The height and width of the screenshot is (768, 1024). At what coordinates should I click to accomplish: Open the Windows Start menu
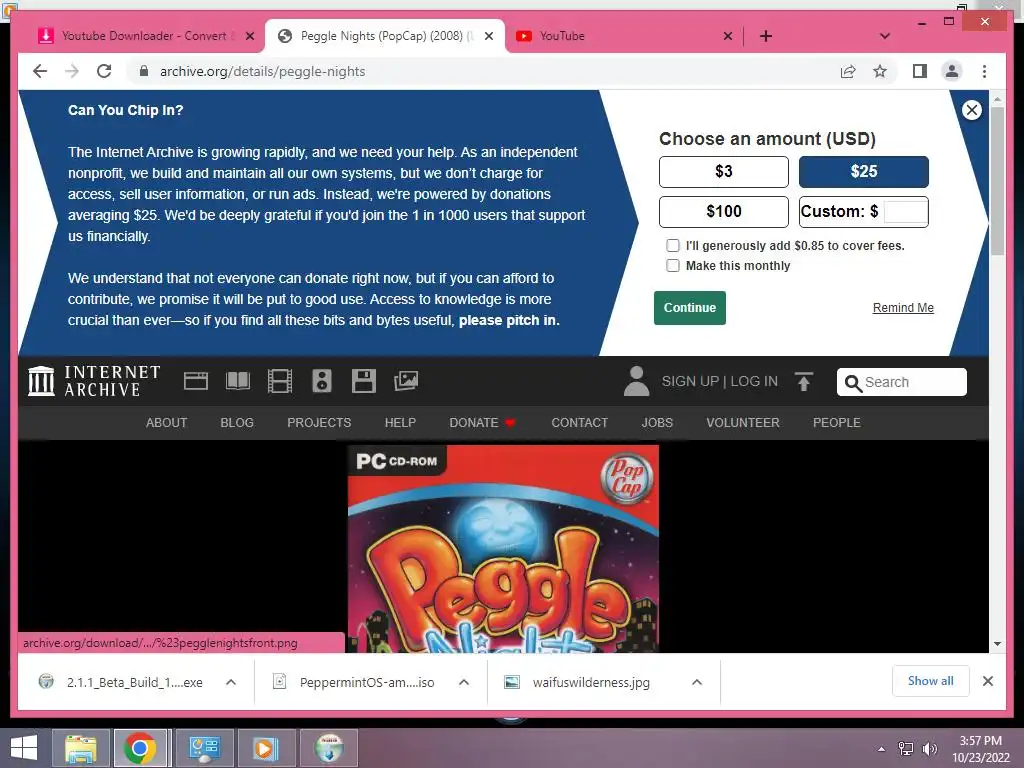24,748
